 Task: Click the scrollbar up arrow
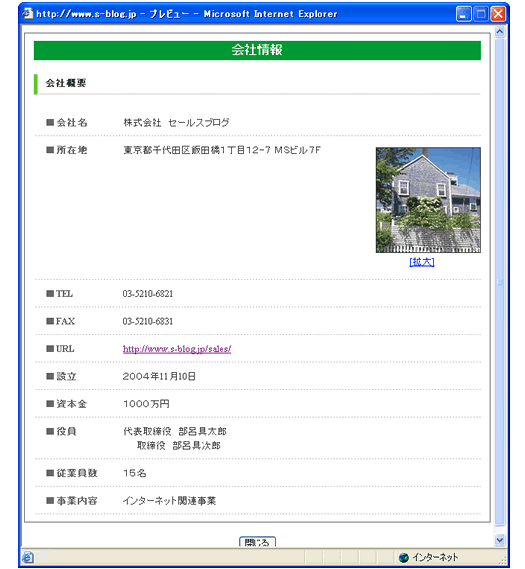[x=500, y=32]
